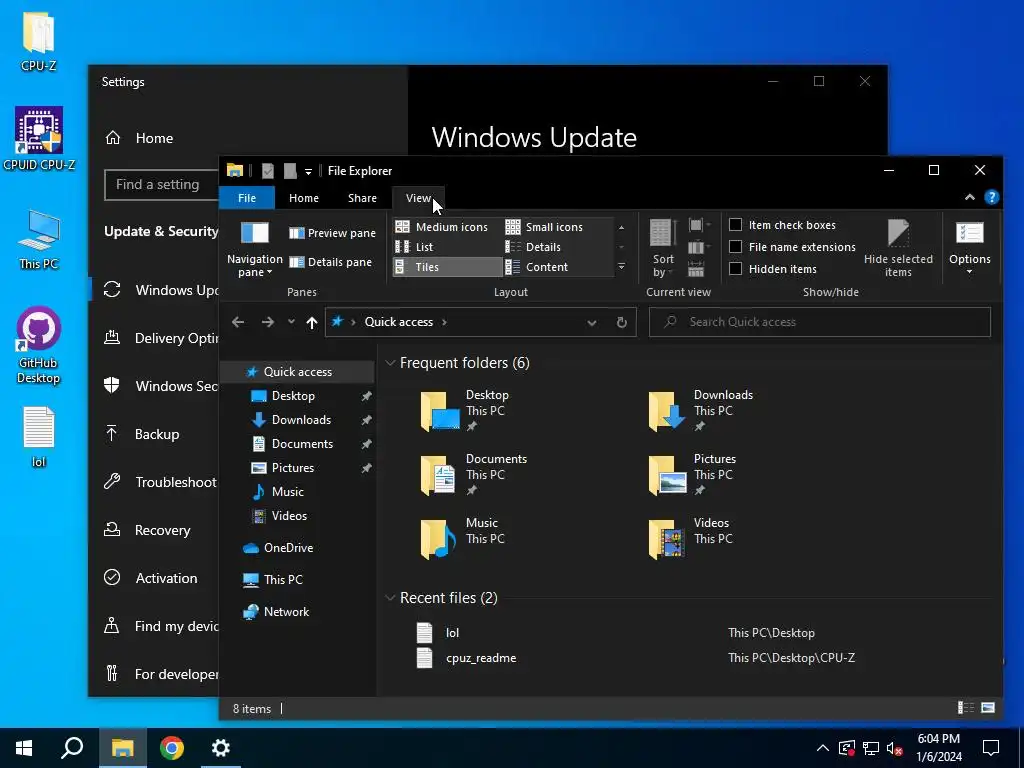This screenshot has height=768, width=1024.
Task: Tick the Item check boxes option
Action: click(x=782, y=225)
